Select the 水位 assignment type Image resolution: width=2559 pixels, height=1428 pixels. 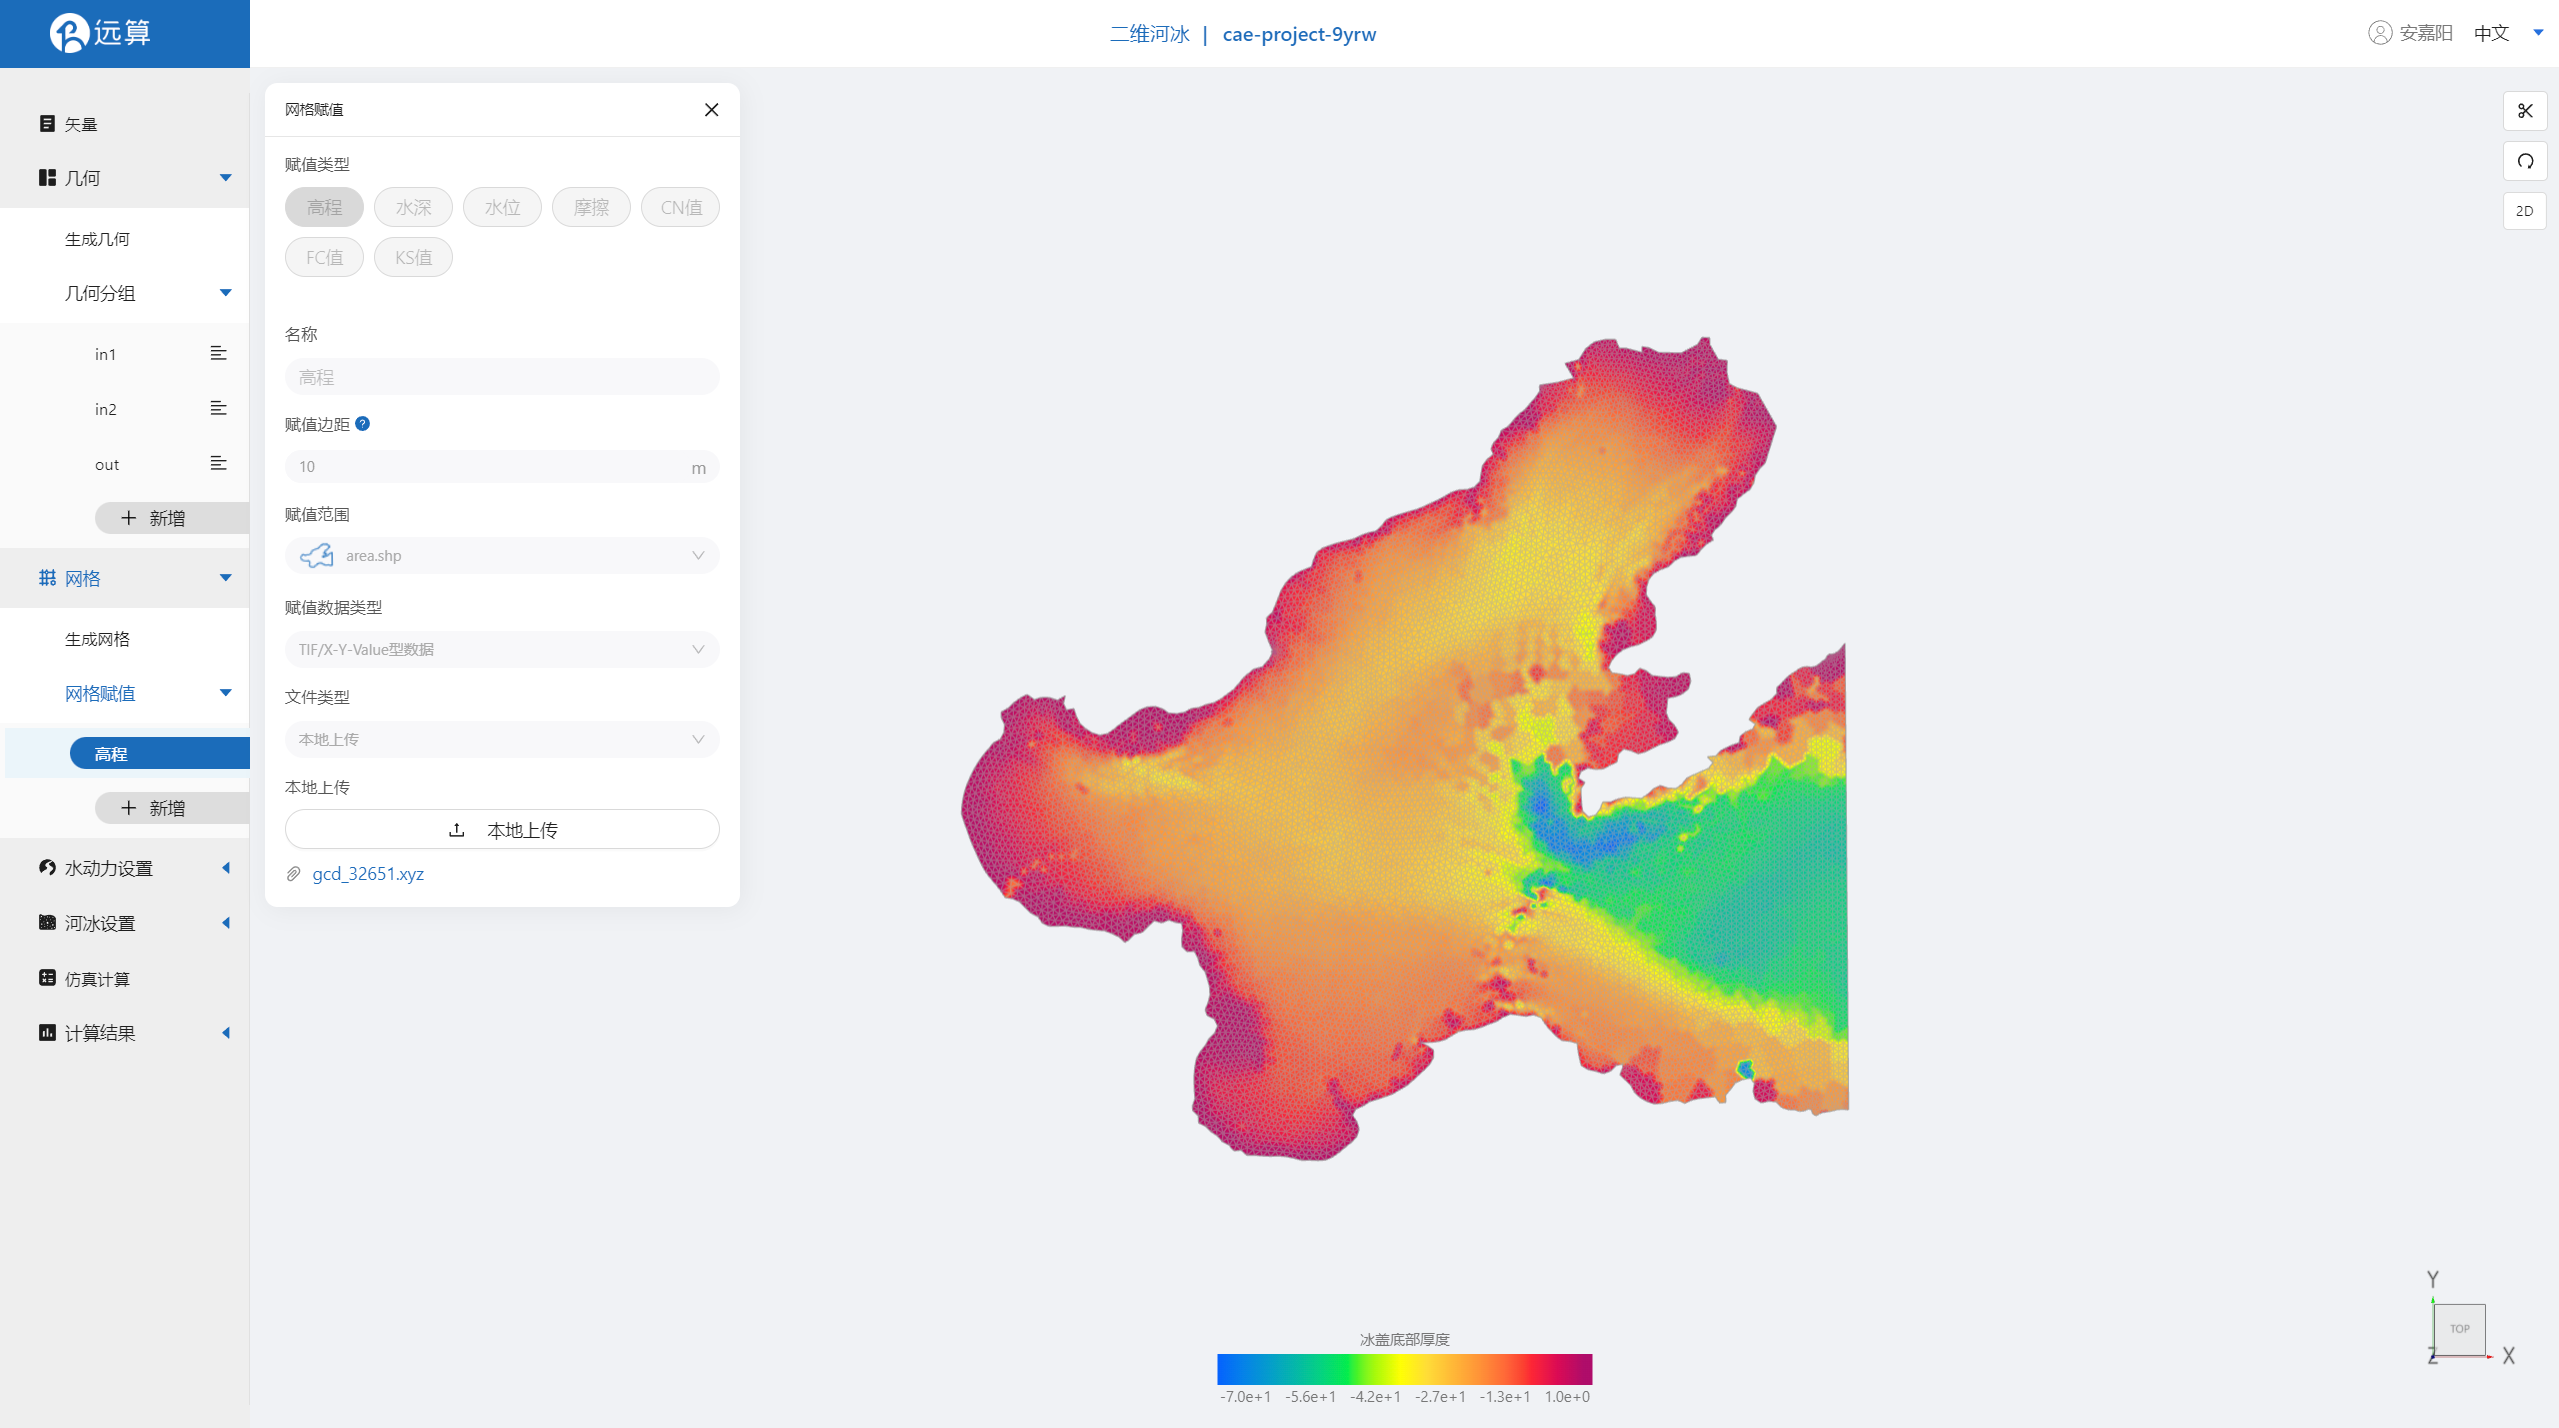(x=502, y=207)
